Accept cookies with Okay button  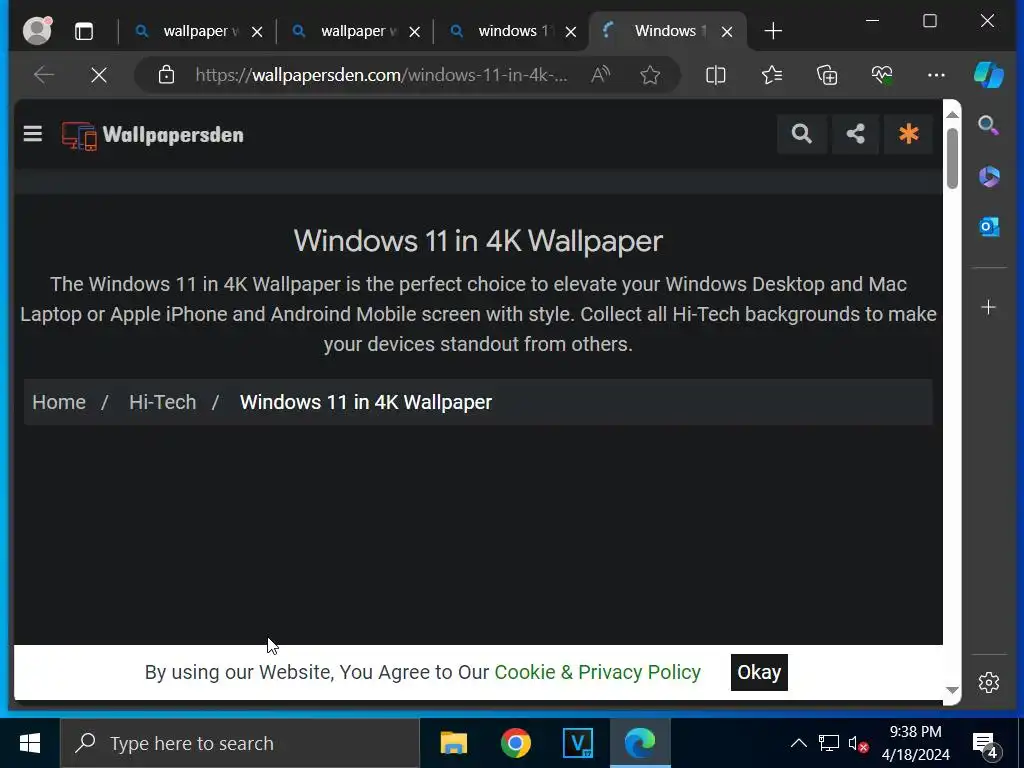(x=759, y=672)
